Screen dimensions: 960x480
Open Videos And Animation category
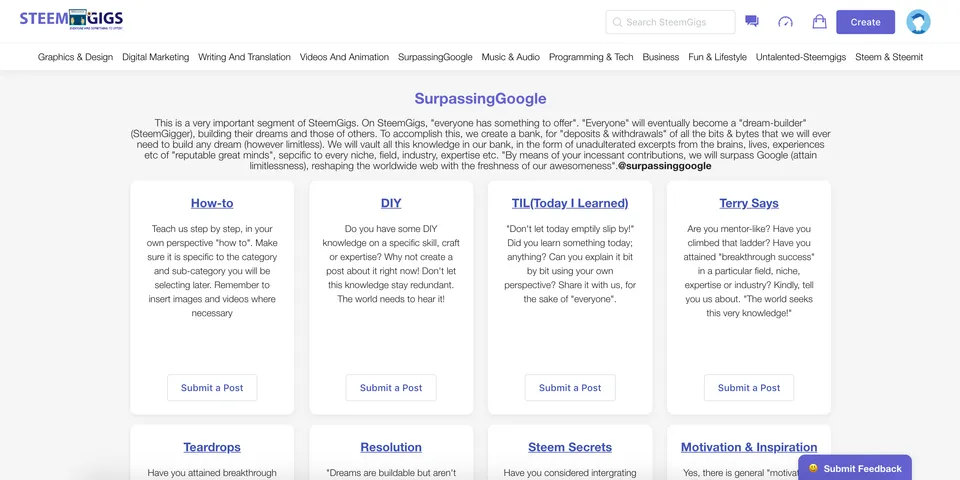point(344,57)
